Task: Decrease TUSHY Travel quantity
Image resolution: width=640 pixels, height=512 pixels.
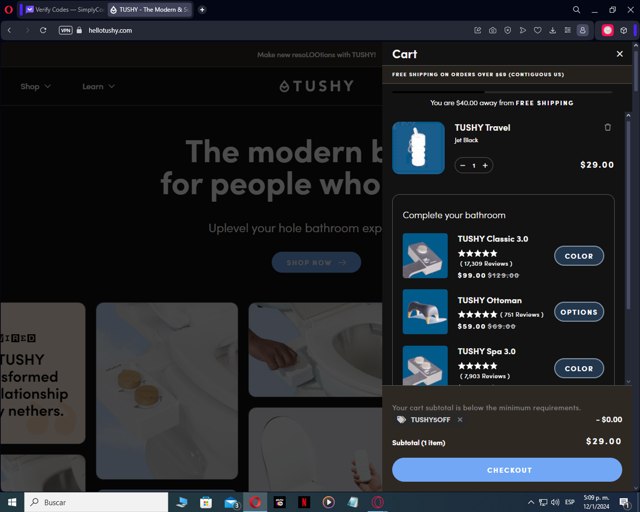Action: tap(462, 165)
